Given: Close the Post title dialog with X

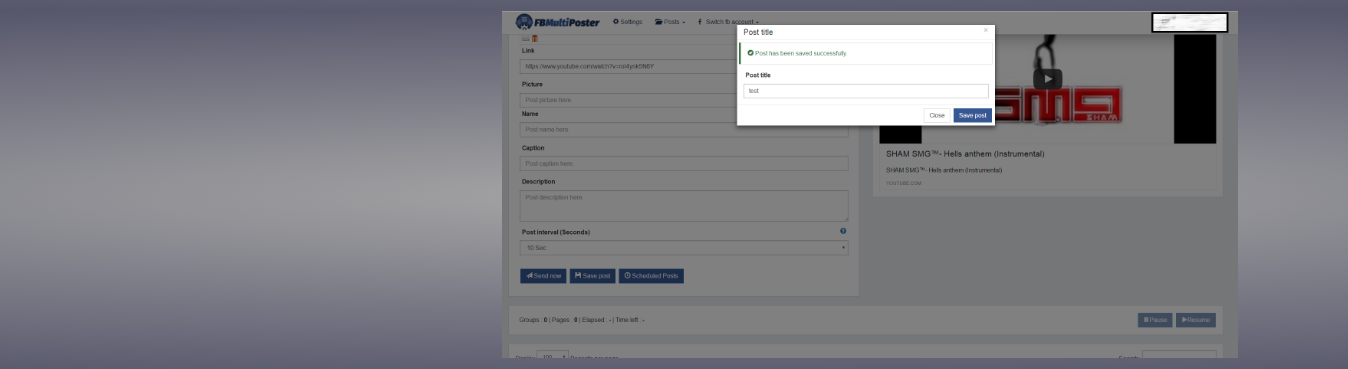Looking at the screenshot, I should coord(985,31).
